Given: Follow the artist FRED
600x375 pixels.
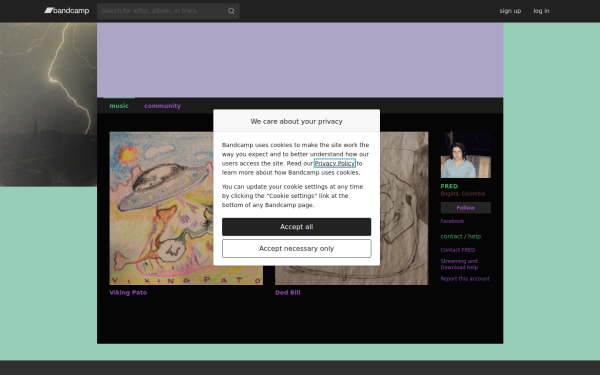Looking at the screenshot, I should point(466,208).
